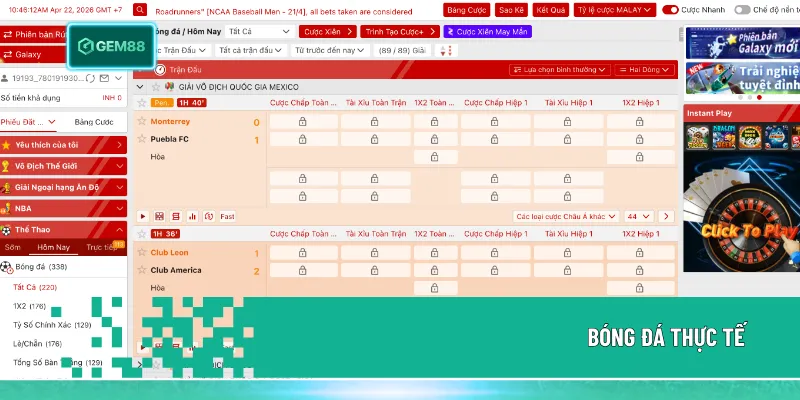Favorite the Giải Vô Địch Quốc Gia Mexico league star
The image size is (800, 400).
click(156, 87)
